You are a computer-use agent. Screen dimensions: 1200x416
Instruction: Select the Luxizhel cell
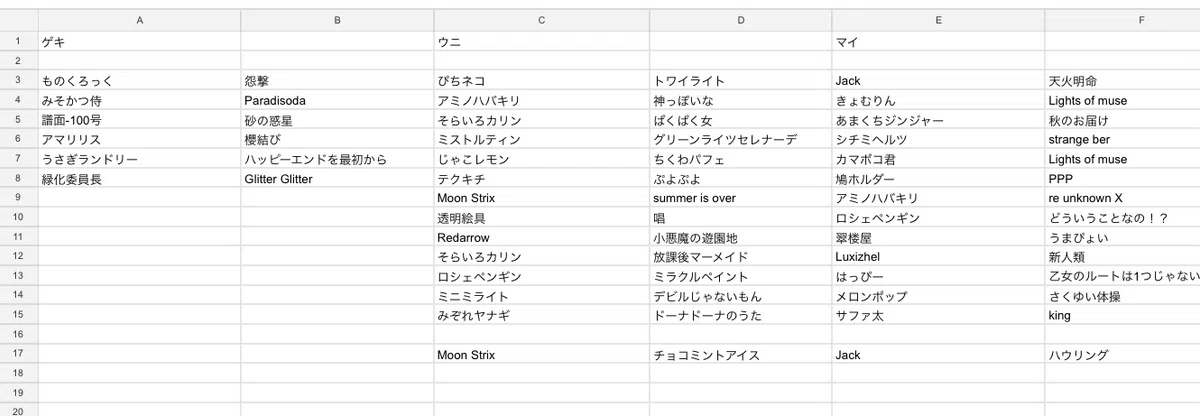pyautogui.click(x=938, y=257)
